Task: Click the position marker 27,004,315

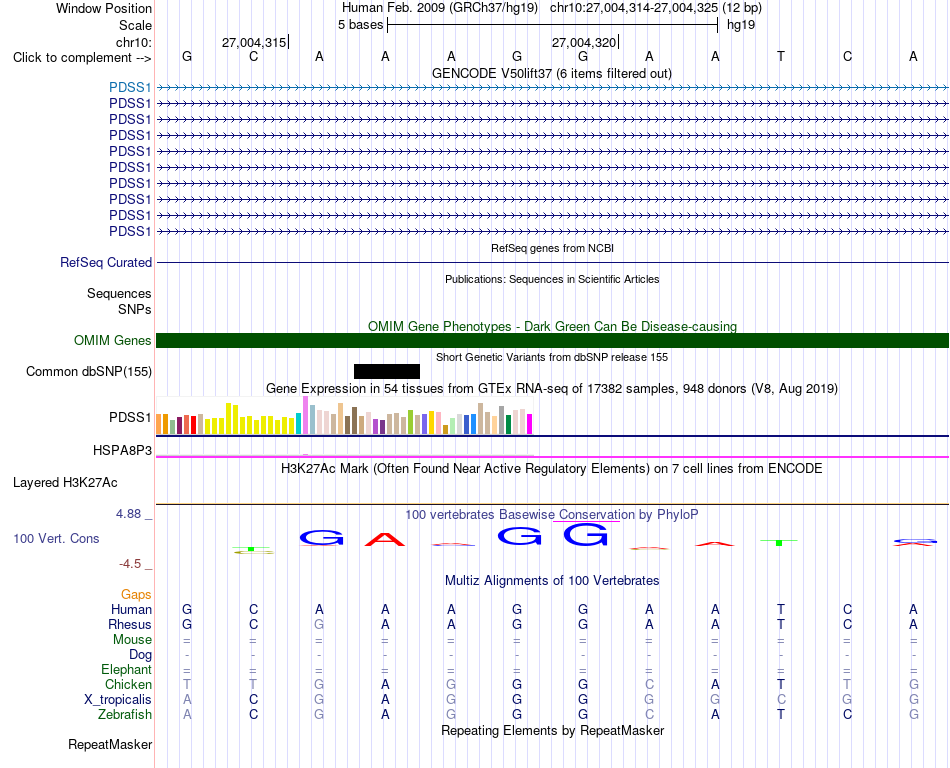Action: [254, 42]
